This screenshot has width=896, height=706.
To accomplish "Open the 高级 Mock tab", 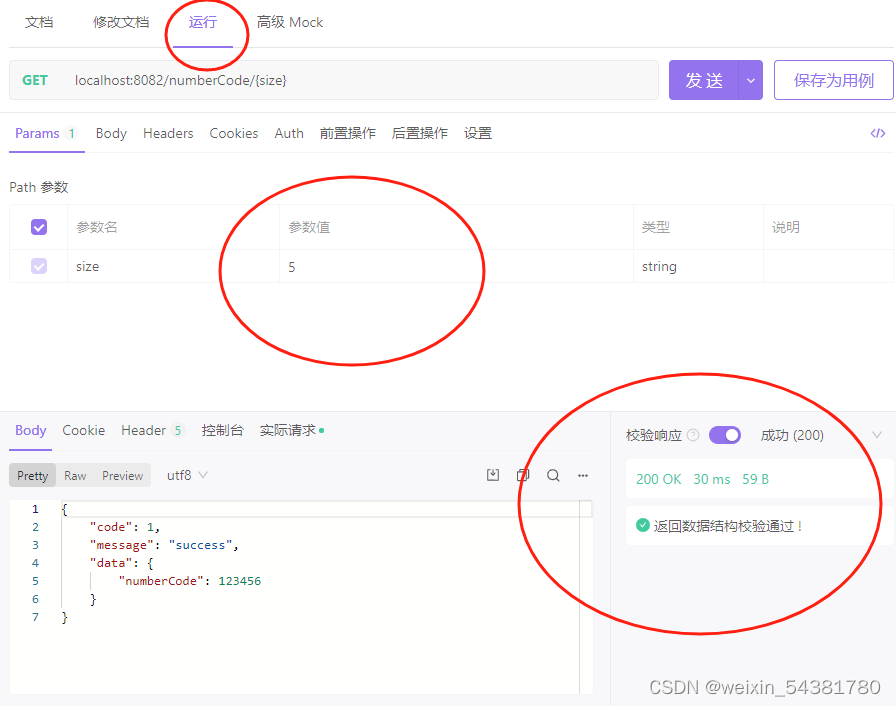I will click(290, 22).
